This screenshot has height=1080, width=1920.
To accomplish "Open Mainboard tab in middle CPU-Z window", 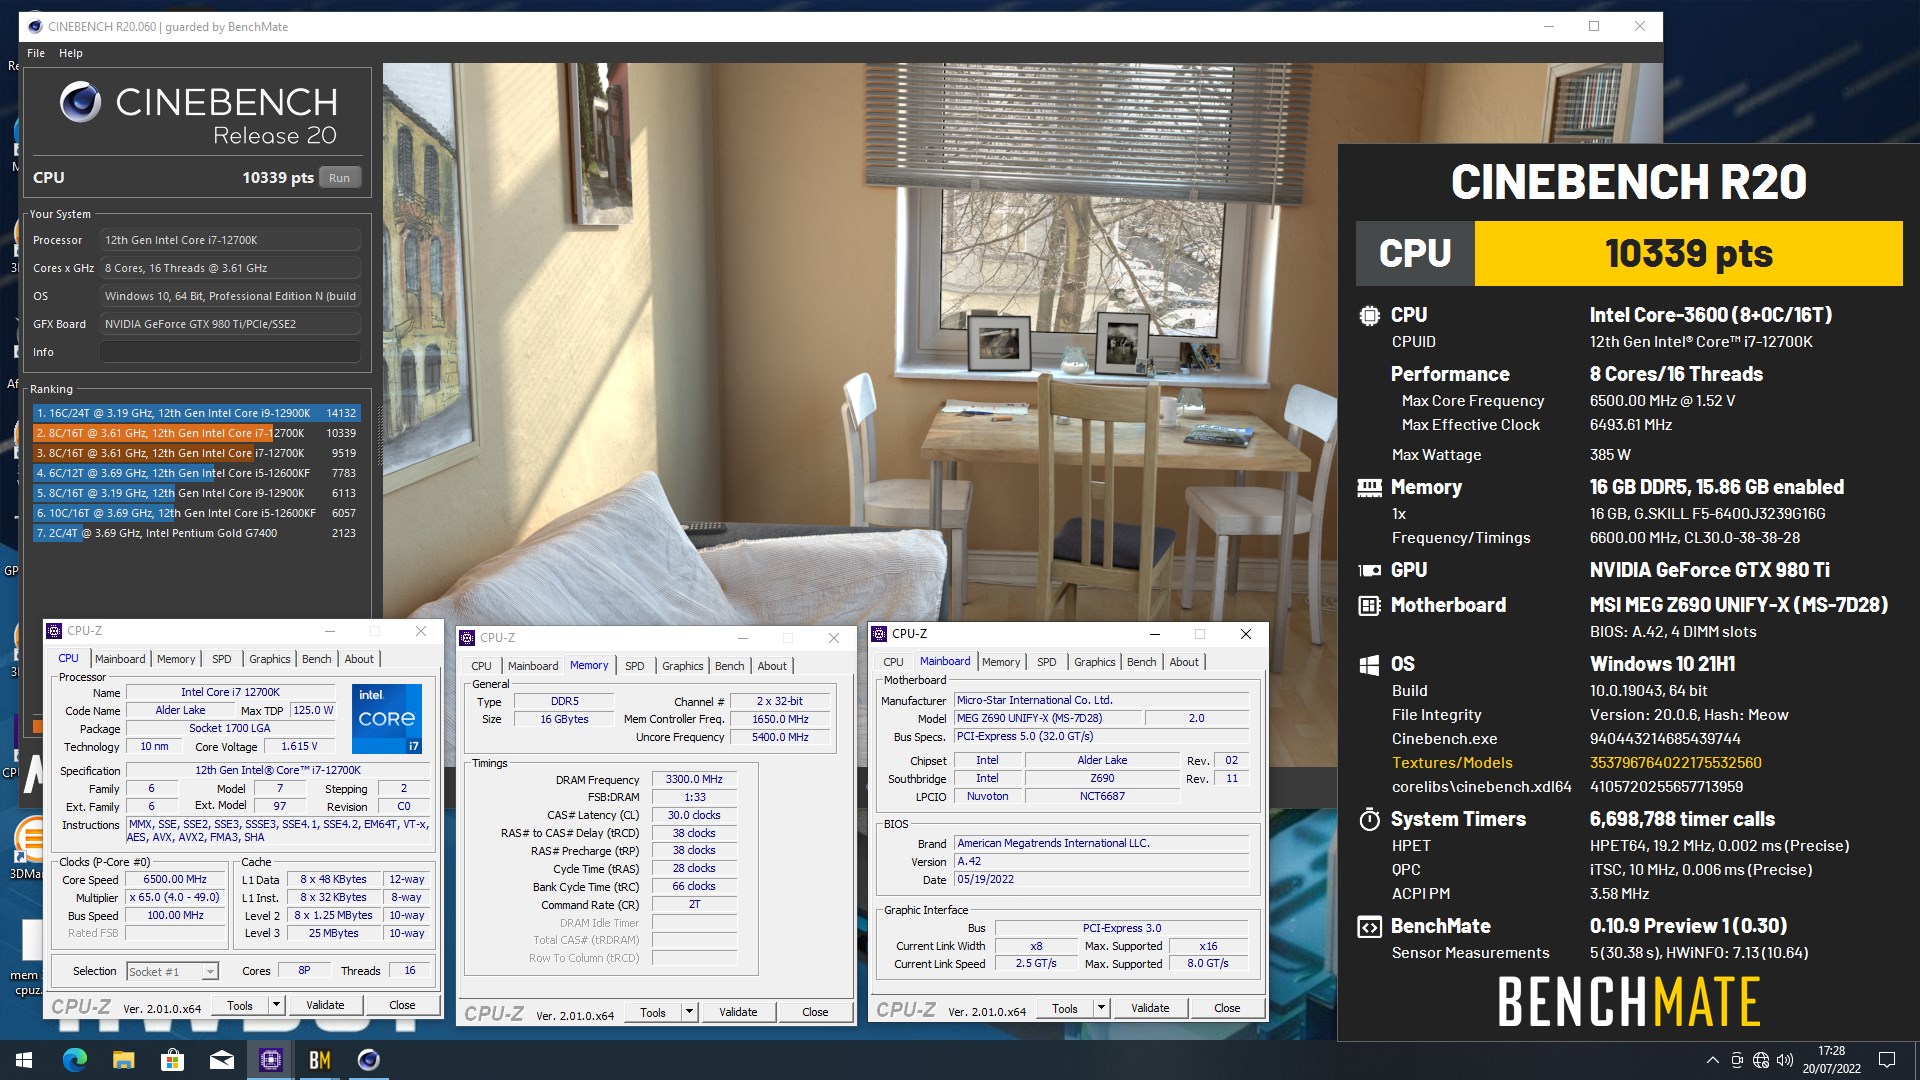I will point(533,666).
